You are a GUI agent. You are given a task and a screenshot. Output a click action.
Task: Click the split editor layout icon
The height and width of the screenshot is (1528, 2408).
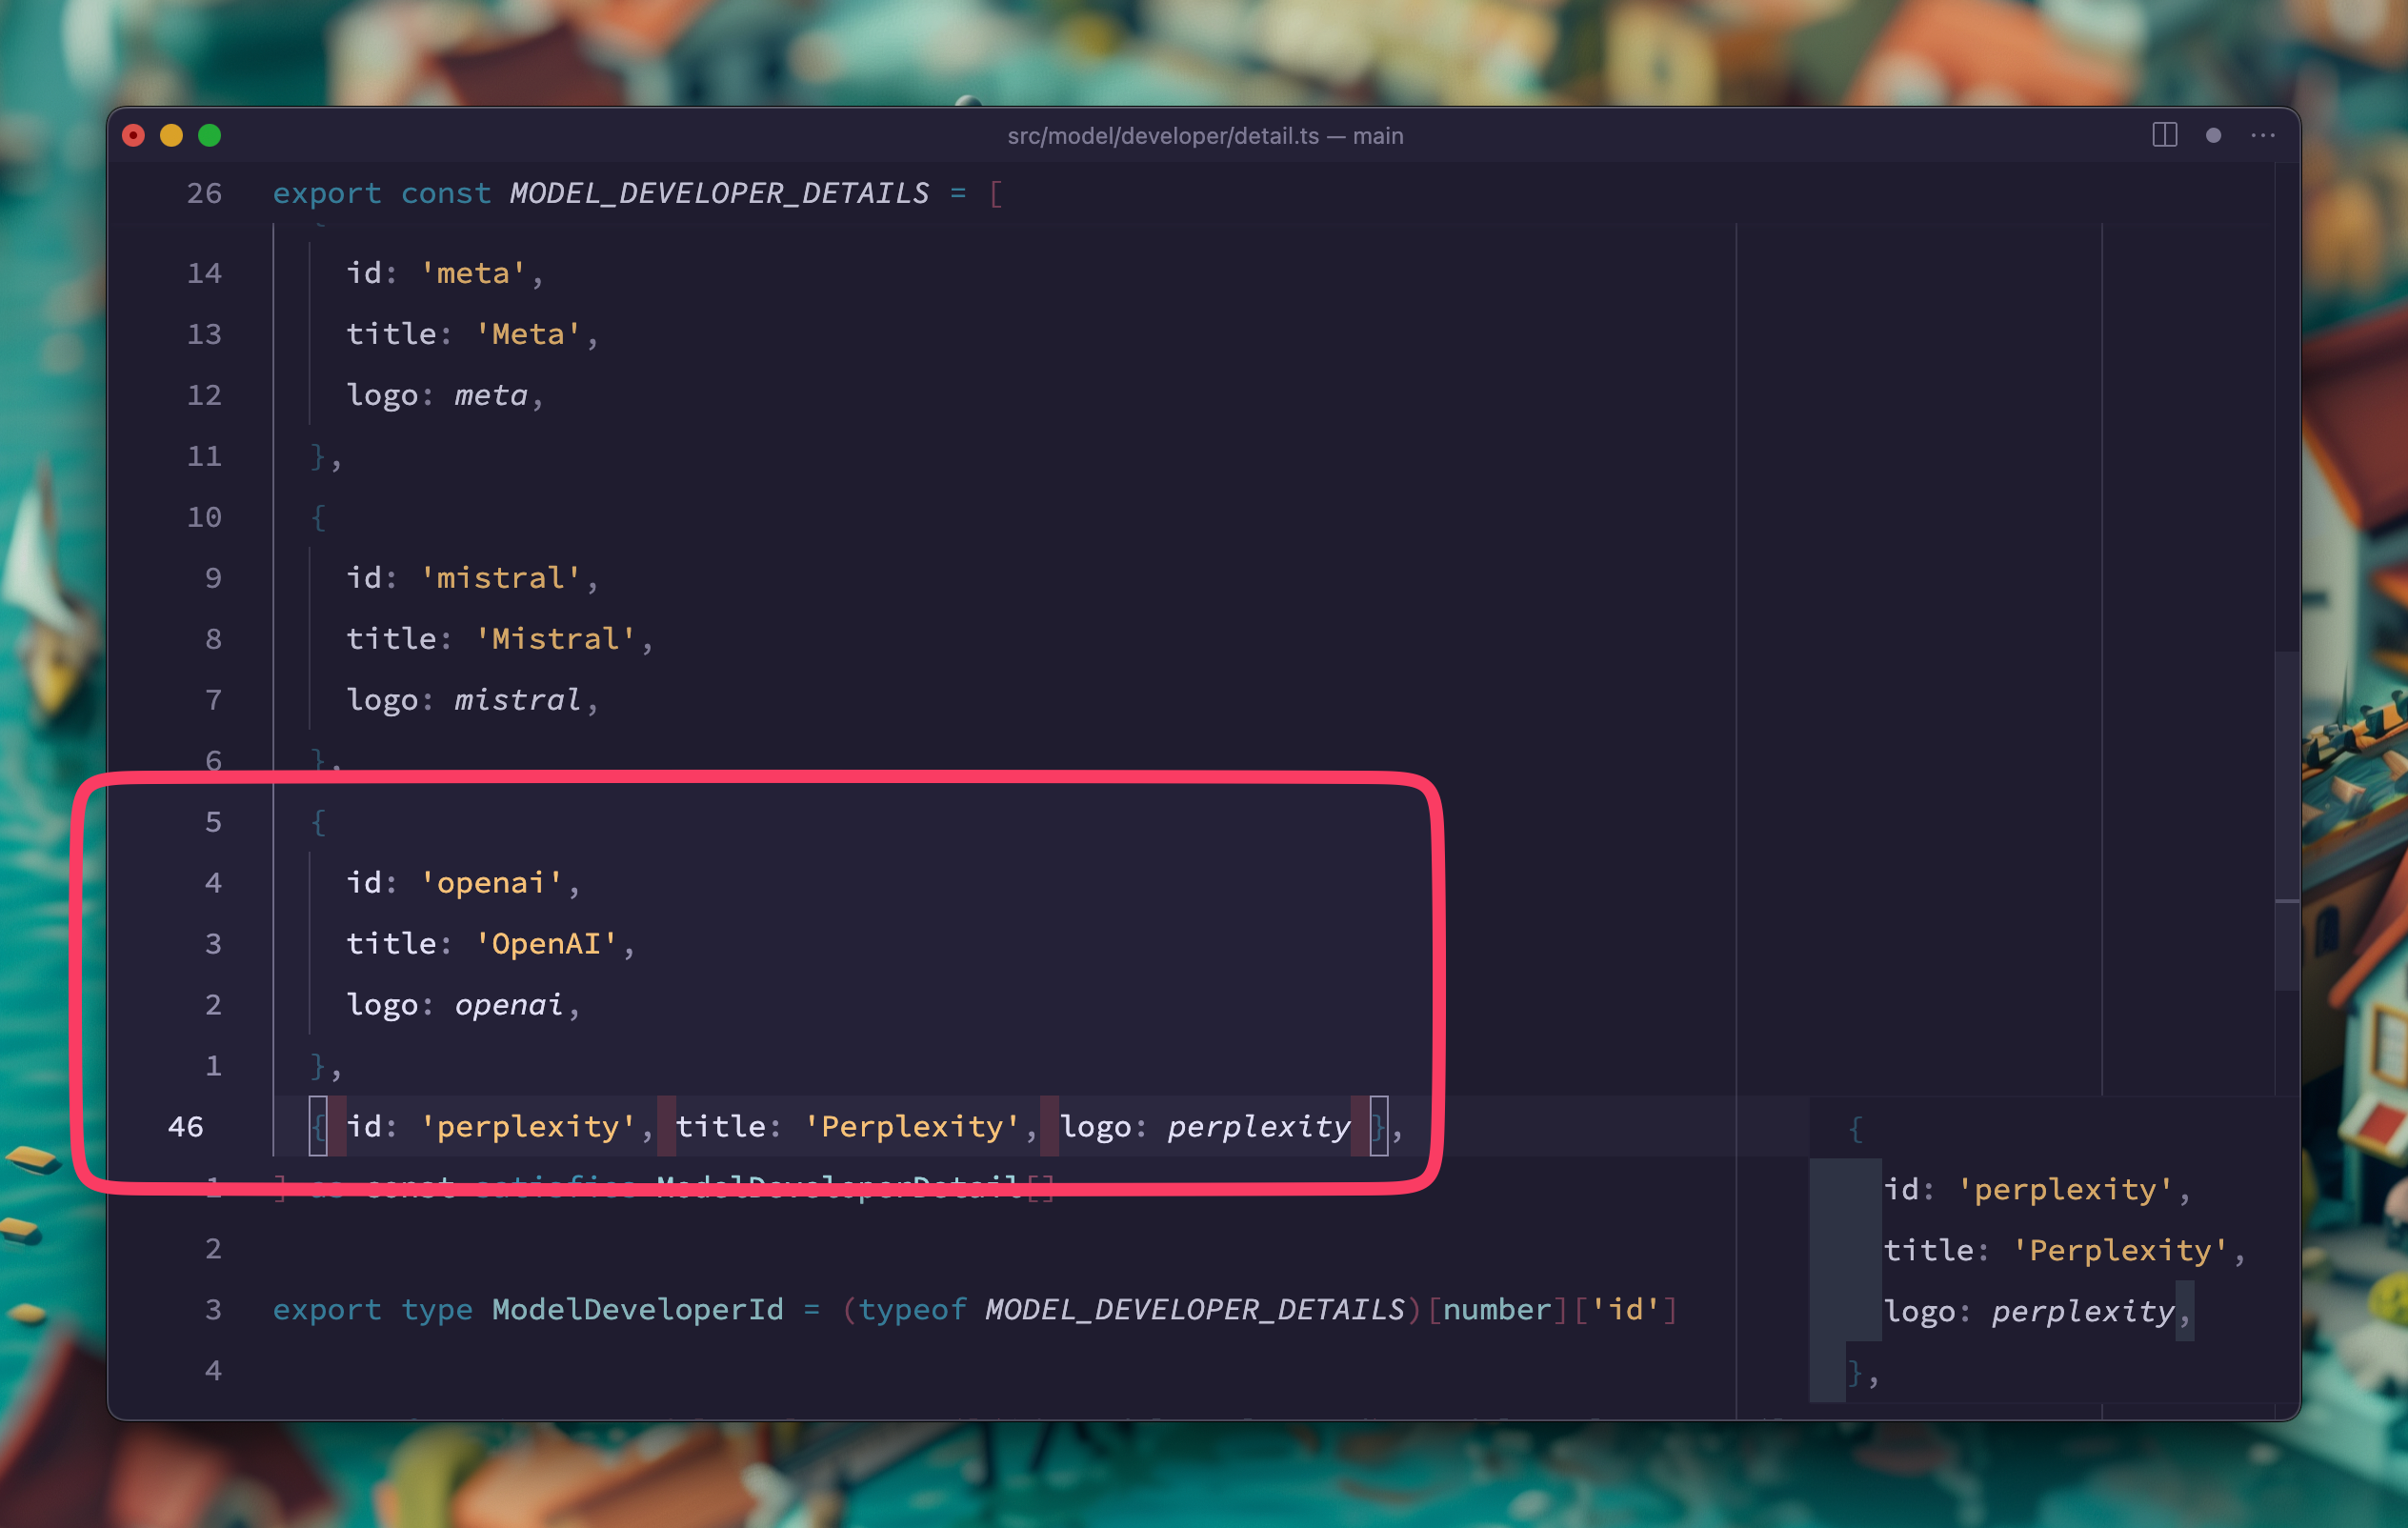point(2164,135)
